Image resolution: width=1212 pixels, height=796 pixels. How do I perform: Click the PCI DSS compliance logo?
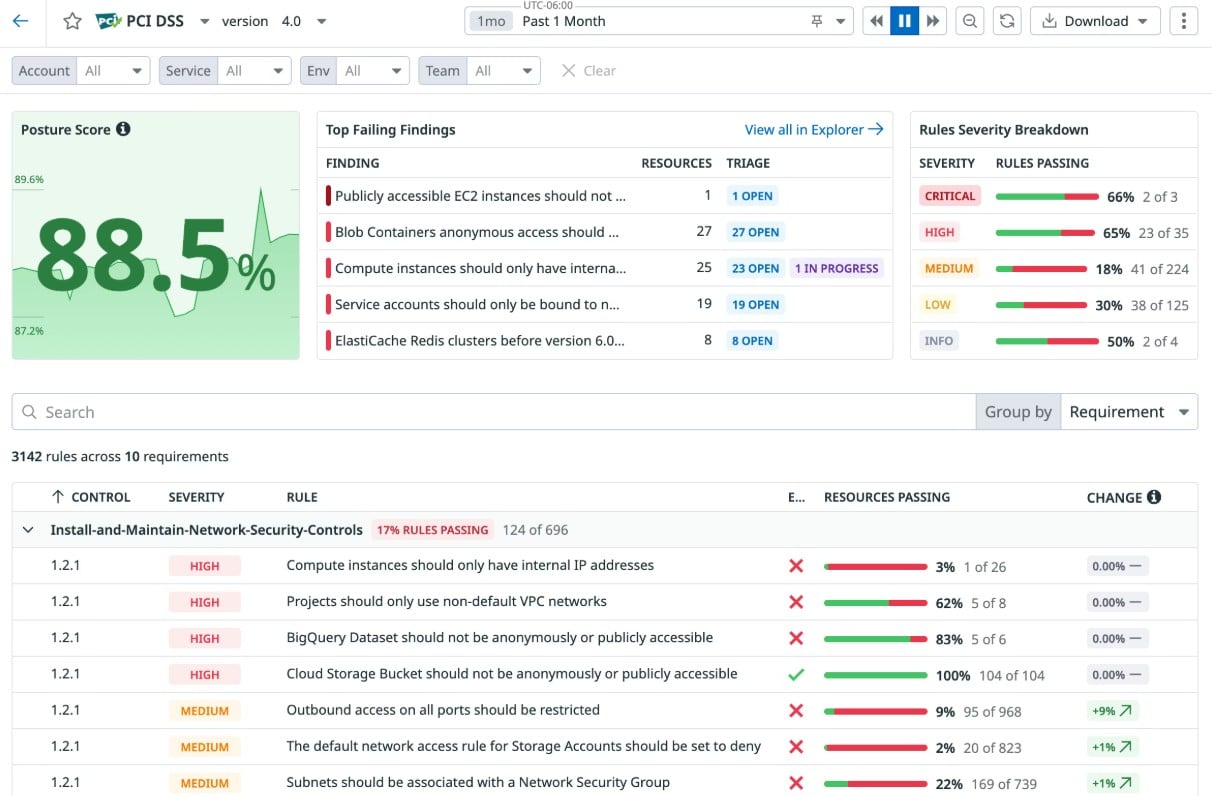tap(109, 18)
